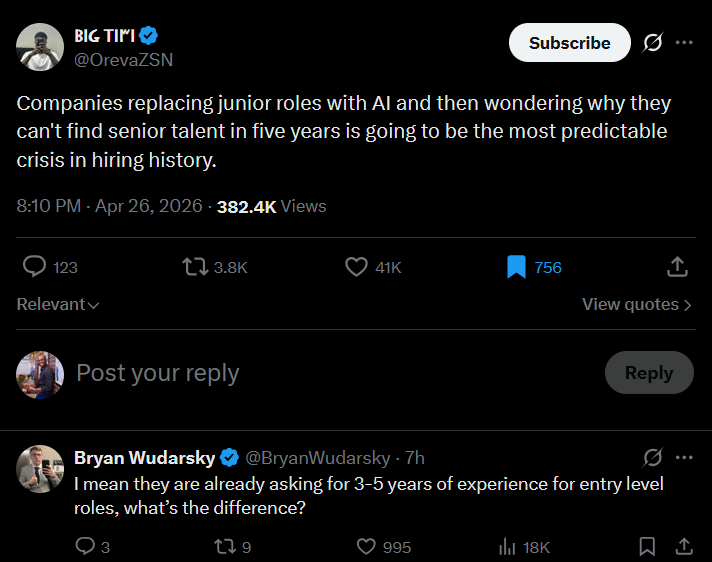Like the main post with heart icon

click(356, 267)
